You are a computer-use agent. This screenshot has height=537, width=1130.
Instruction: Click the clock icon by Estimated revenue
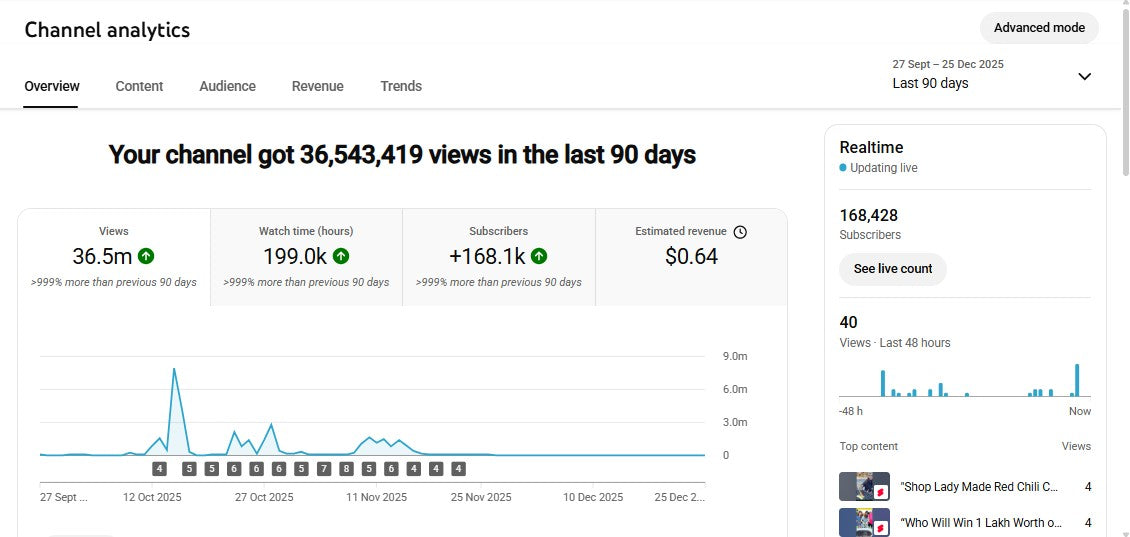click(740, 232)
